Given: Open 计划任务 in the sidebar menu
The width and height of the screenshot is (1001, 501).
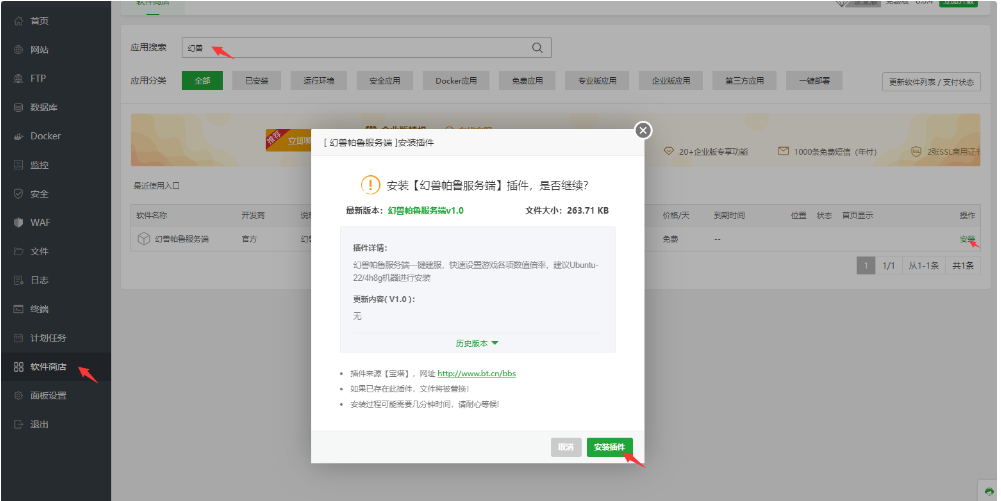Looking at the screenshot, I should tap(49, 338).
